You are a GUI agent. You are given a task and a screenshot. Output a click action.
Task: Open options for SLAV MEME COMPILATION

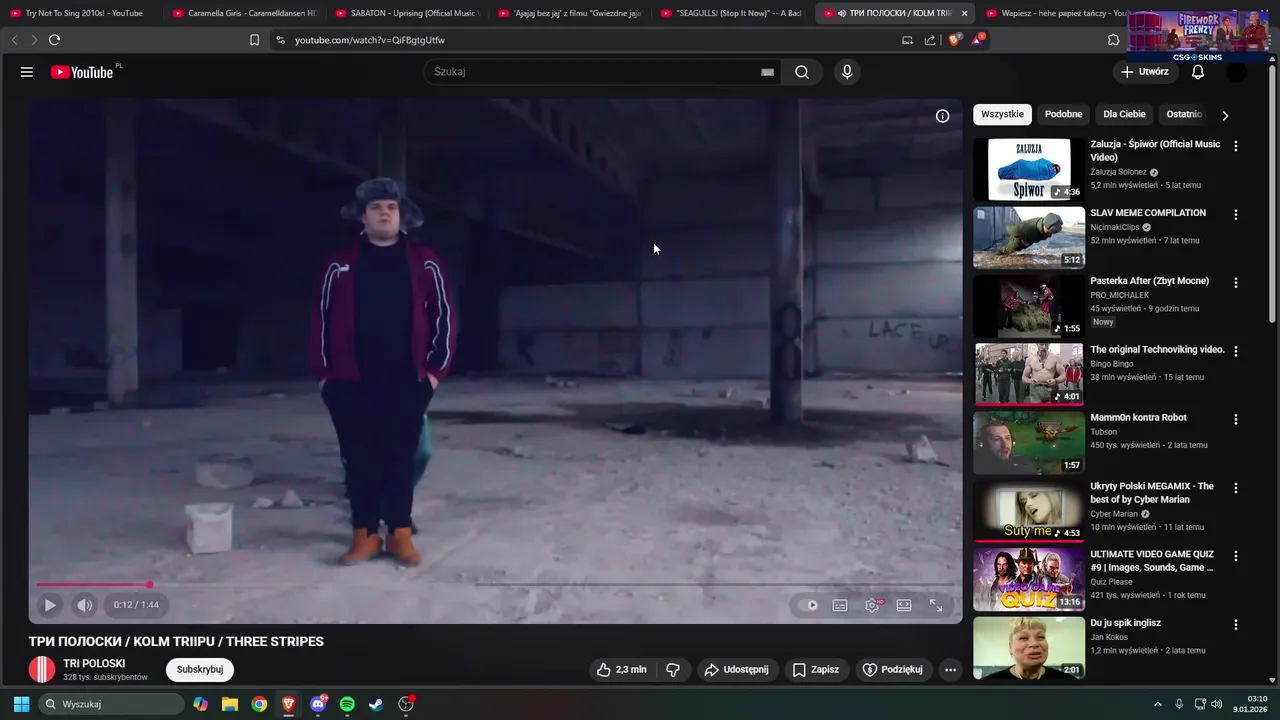[x=1236, y=214]
